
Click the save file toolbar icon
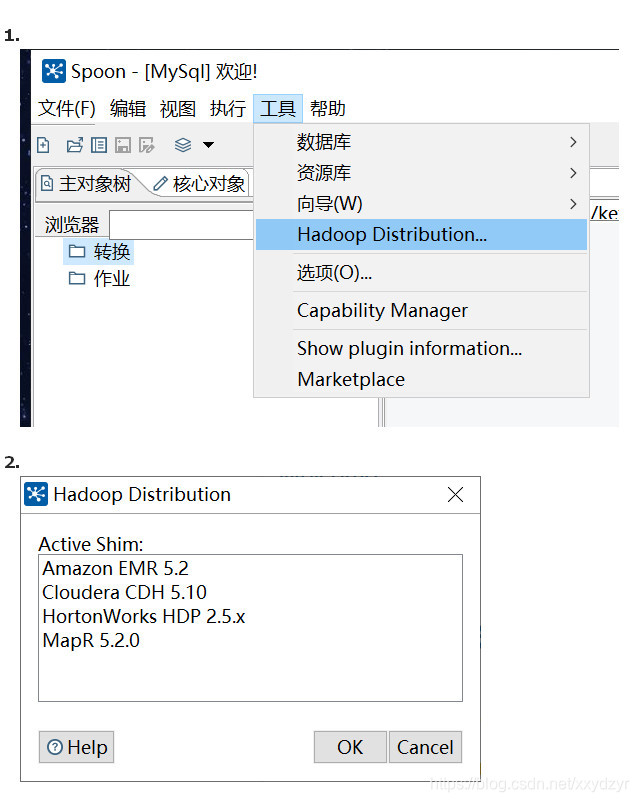[x=123, y=145]
